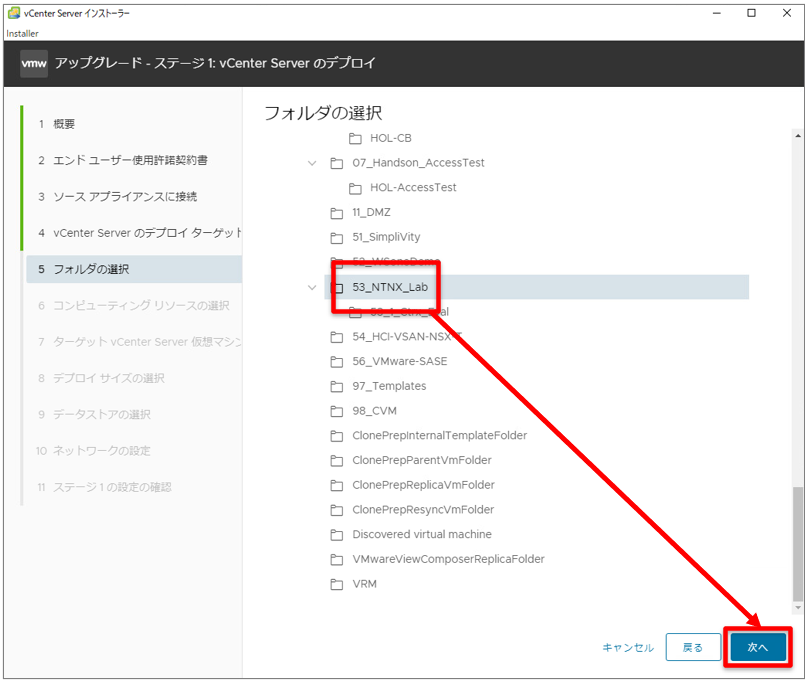Select the HOL-AccessTest folder name
Screen dimensions: 808x684
(x=413, y=188)
